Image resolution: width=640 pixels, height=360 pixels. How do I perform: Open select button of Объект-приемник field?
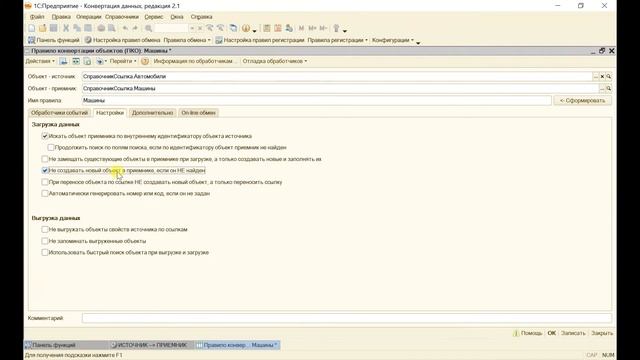(602, 89)
